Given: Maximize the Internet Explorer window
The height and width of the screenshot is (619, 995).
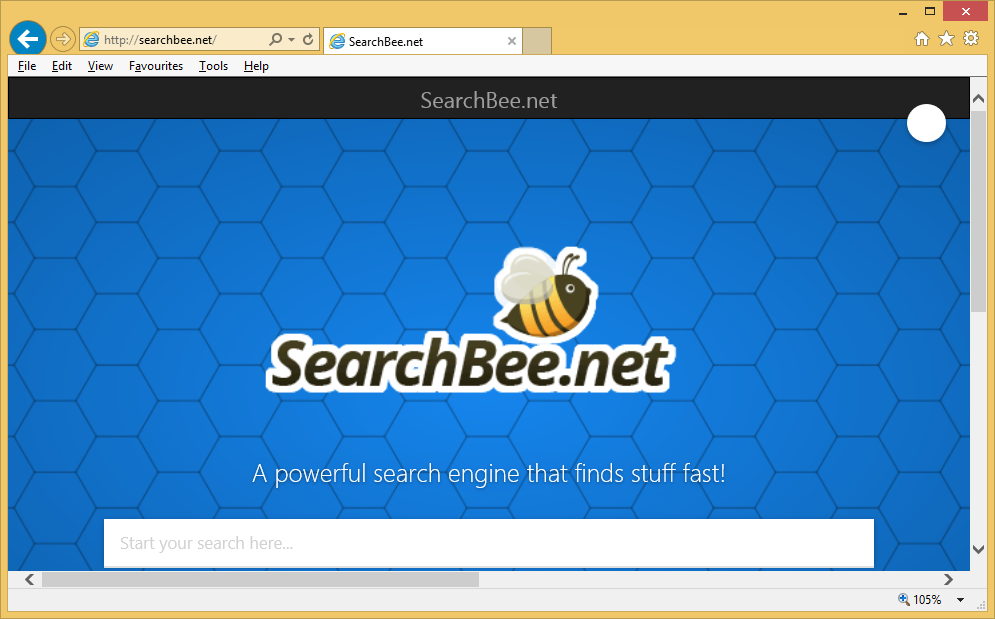Looking at the screenshot, I should click(930, 11).
